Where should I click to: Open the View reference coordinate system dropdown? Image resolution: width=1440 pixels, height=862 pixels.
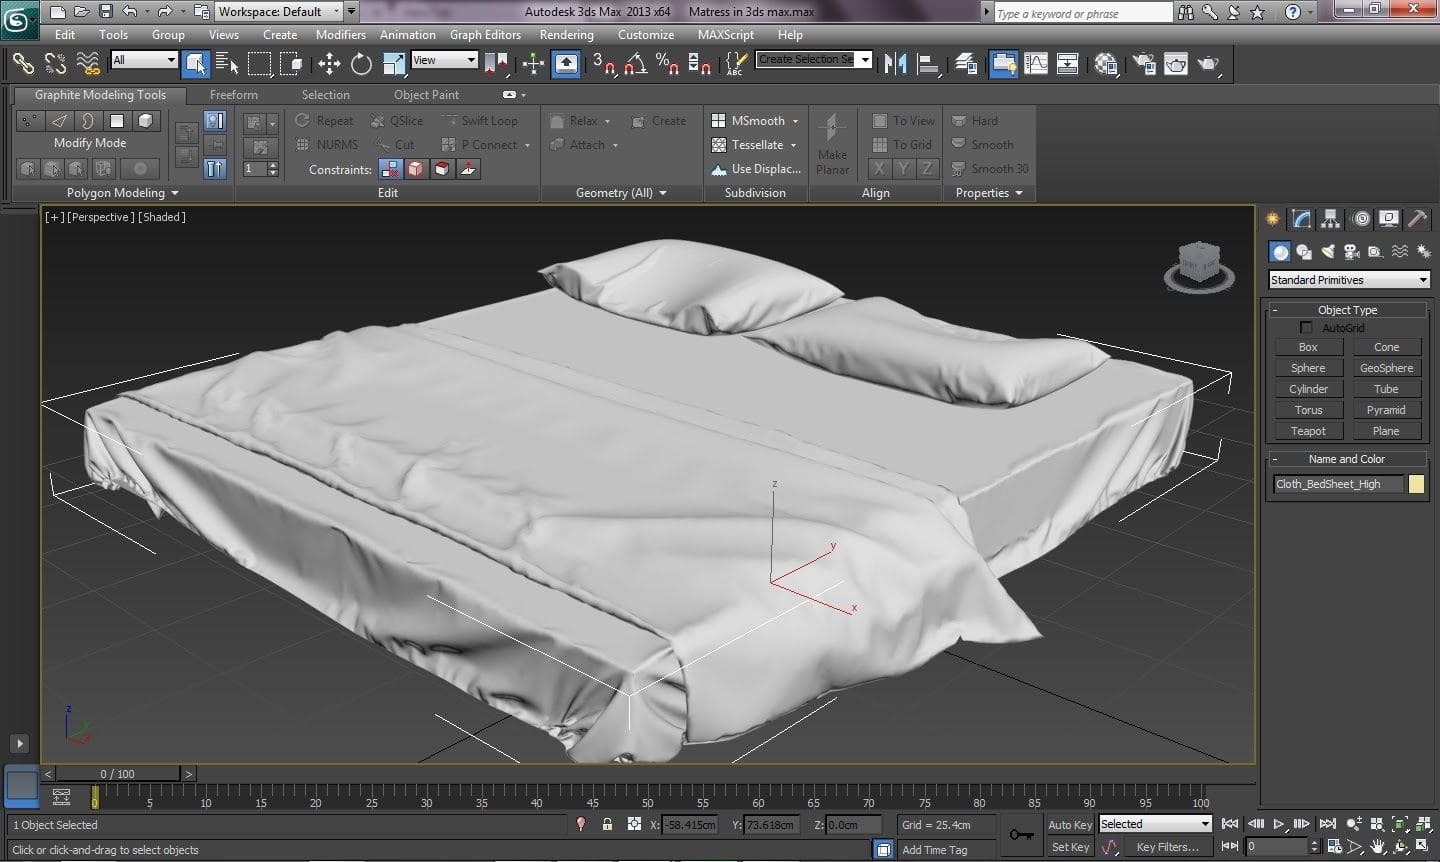coord(444,60)
